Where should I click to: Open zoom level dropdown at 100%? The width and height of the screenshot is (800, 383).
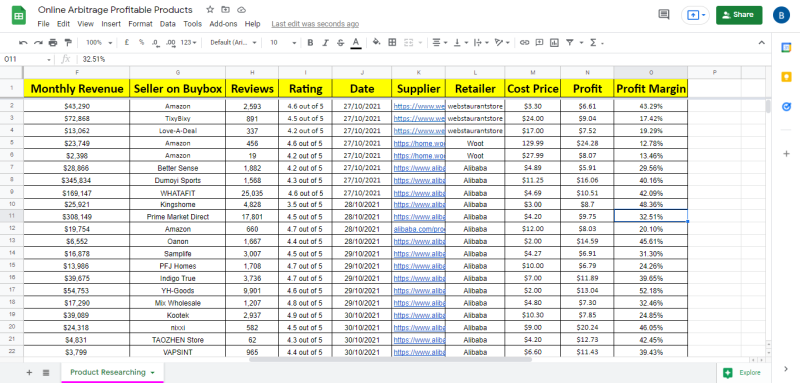[x=98, y=43]
